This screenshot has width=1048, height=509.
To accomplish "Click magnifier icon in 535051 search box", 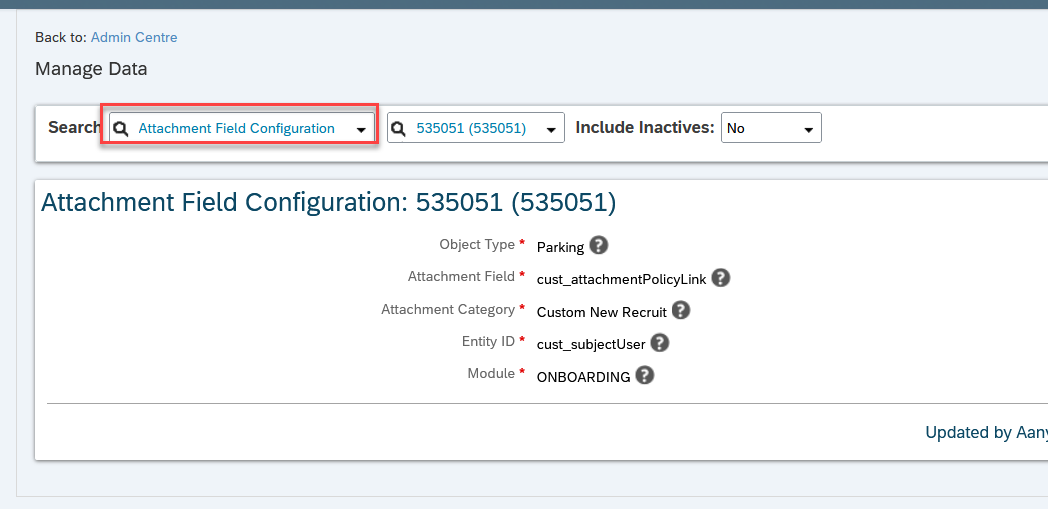I will (398, 129).
